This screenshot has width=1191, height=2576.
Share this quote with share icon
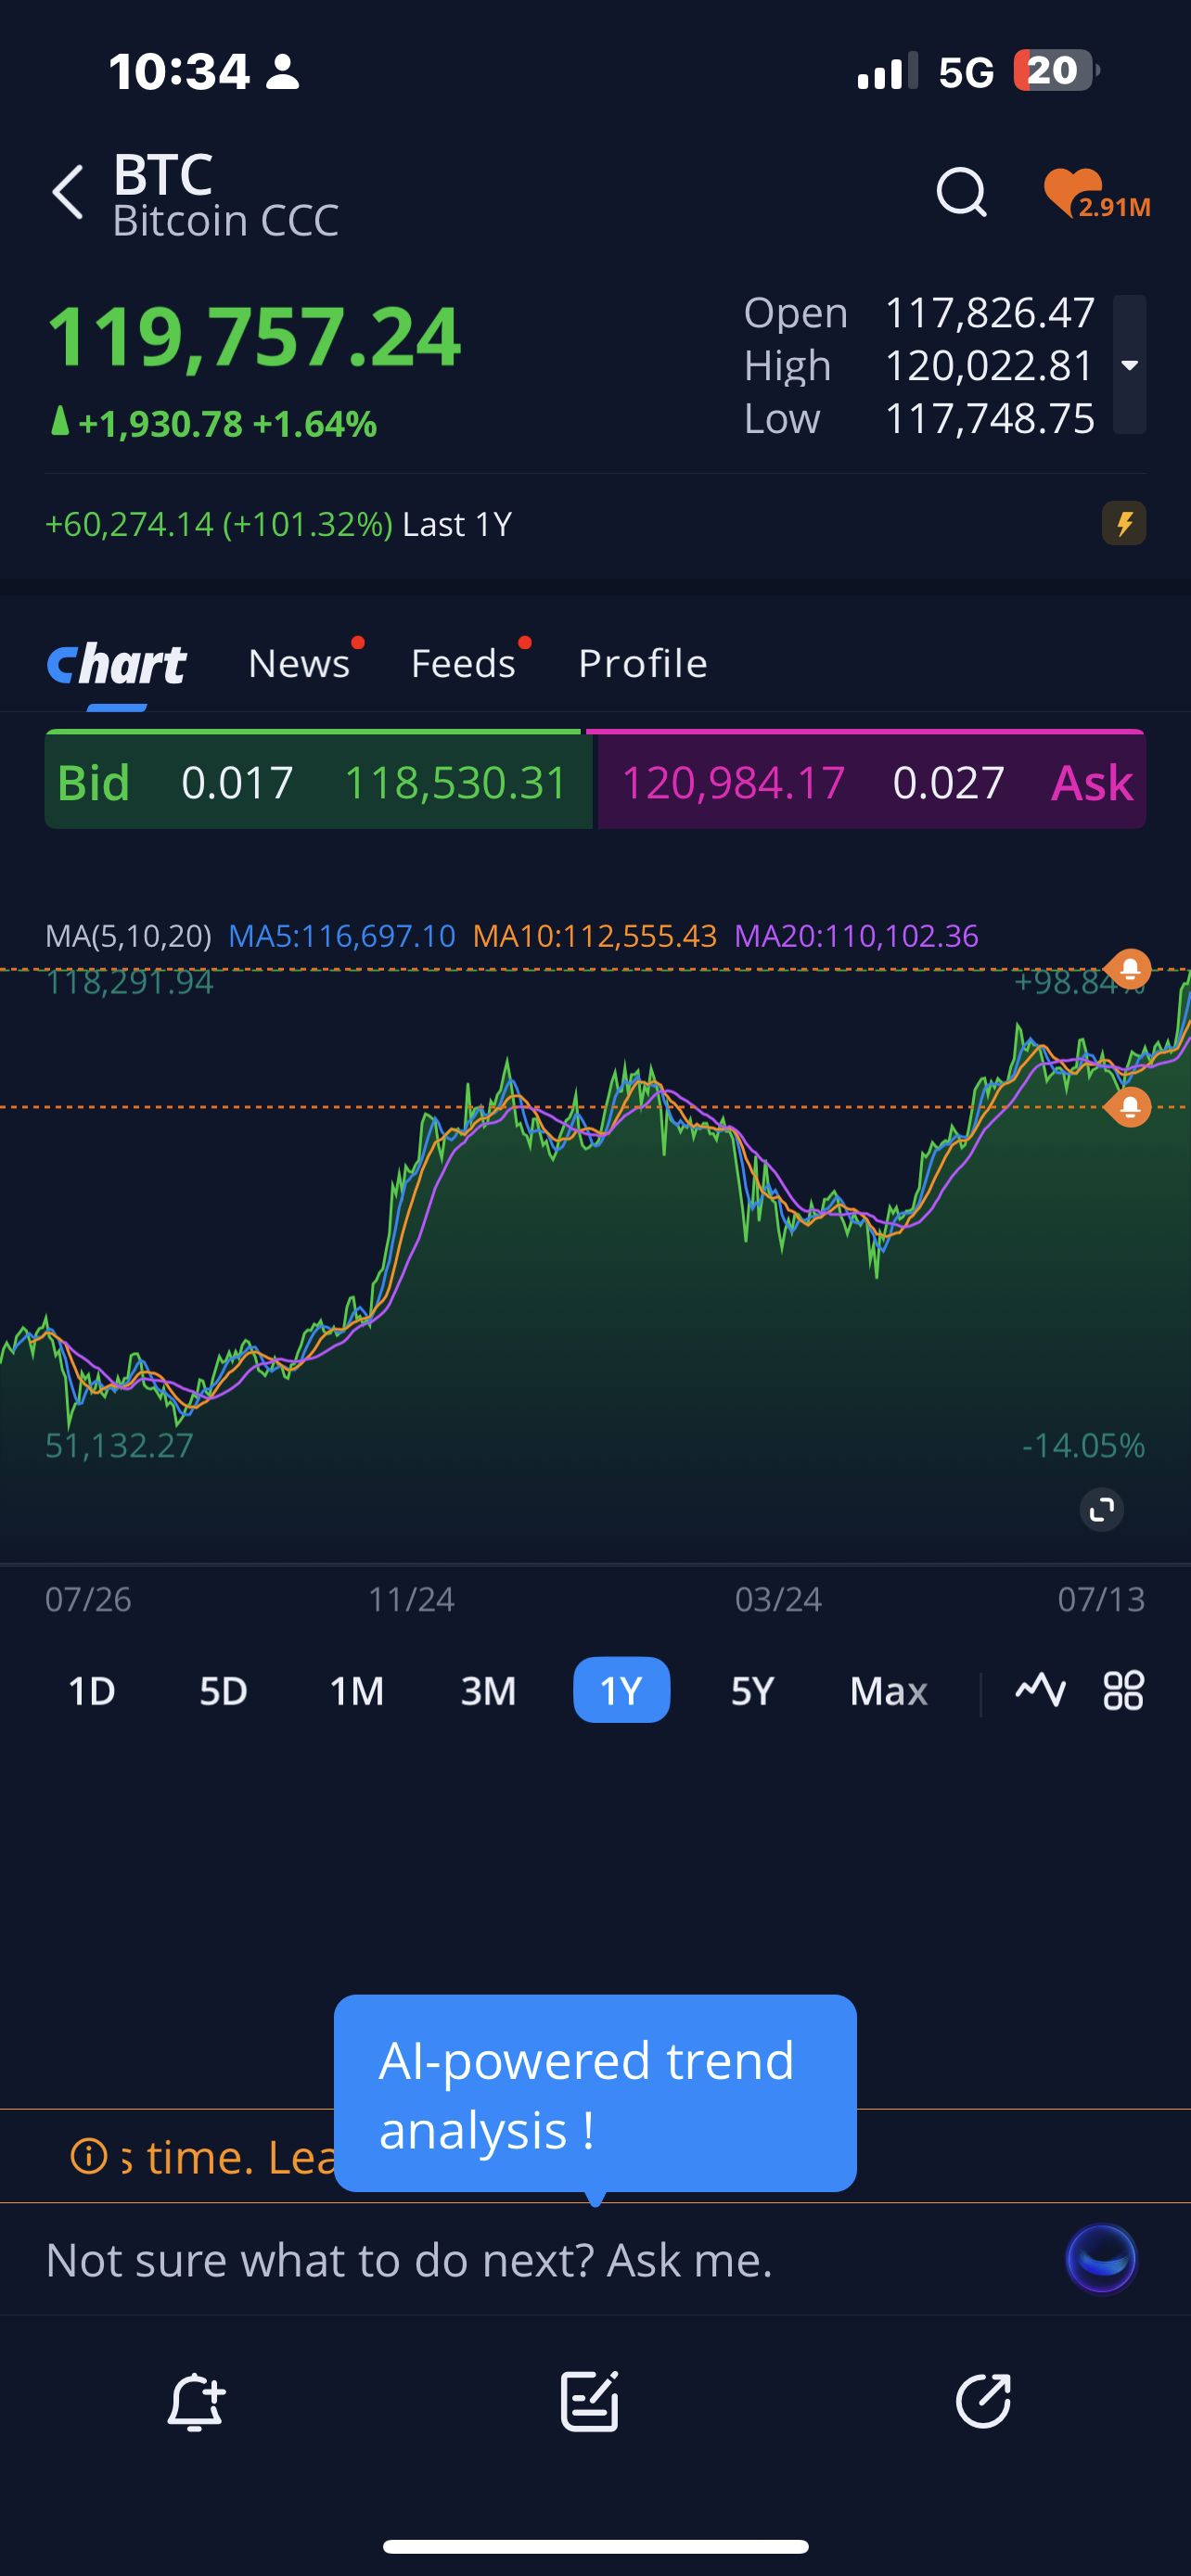click(983, 2400)
